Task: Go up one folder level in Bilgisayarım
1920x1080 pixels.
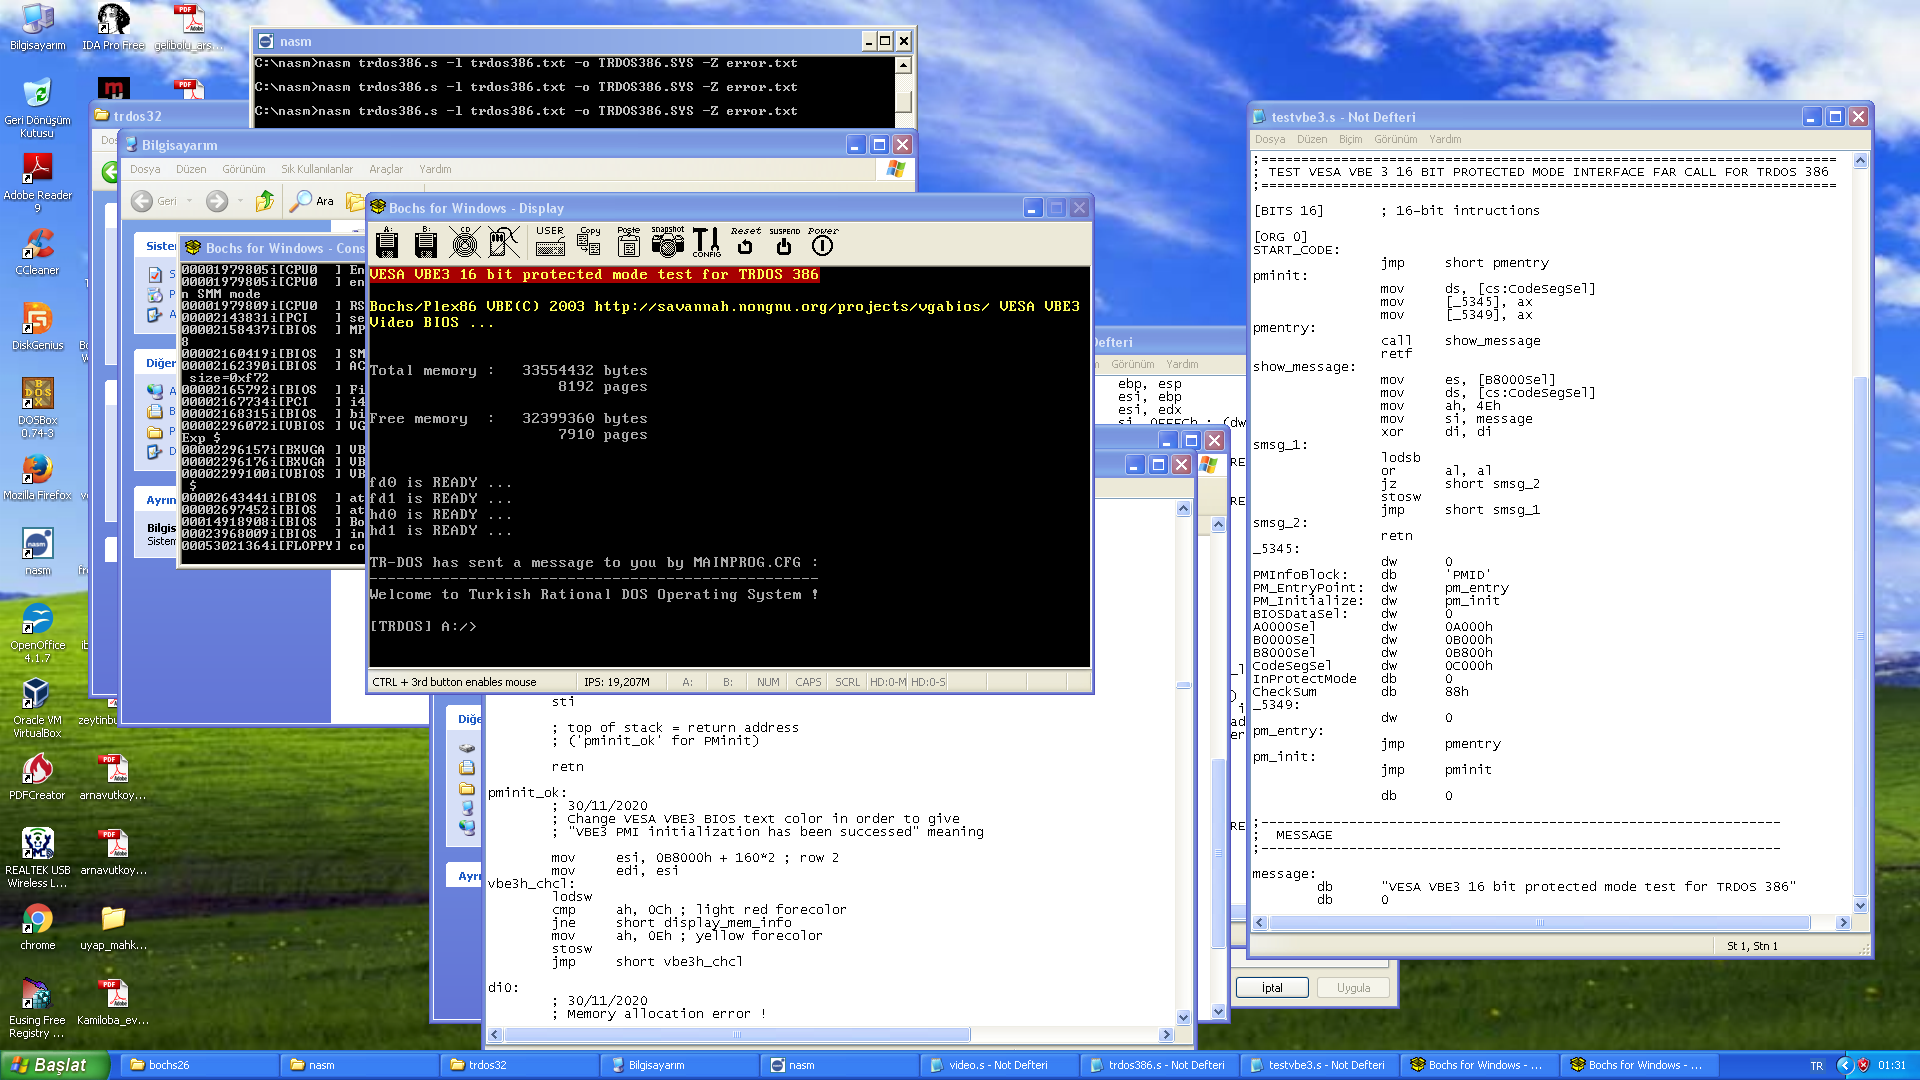Action: coord(265,201)
